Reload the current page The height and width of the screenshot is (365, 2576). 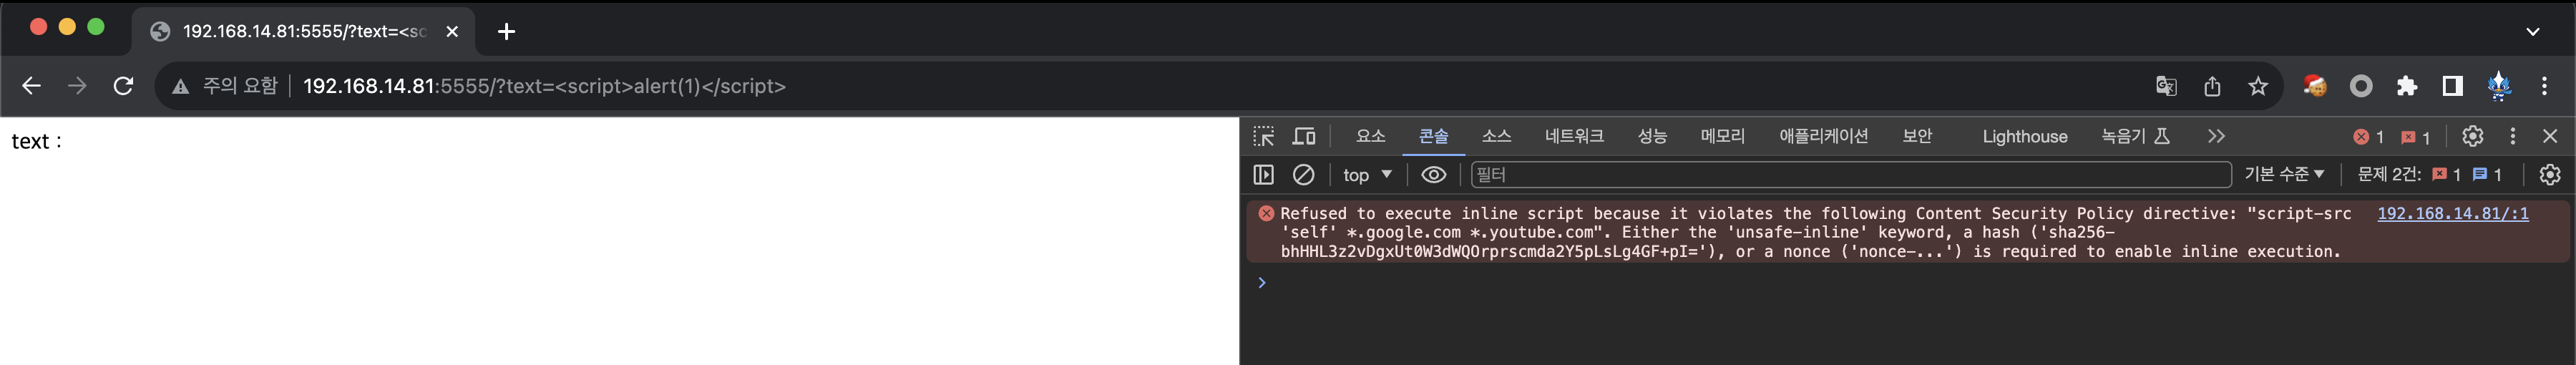(x=123, y=86)
